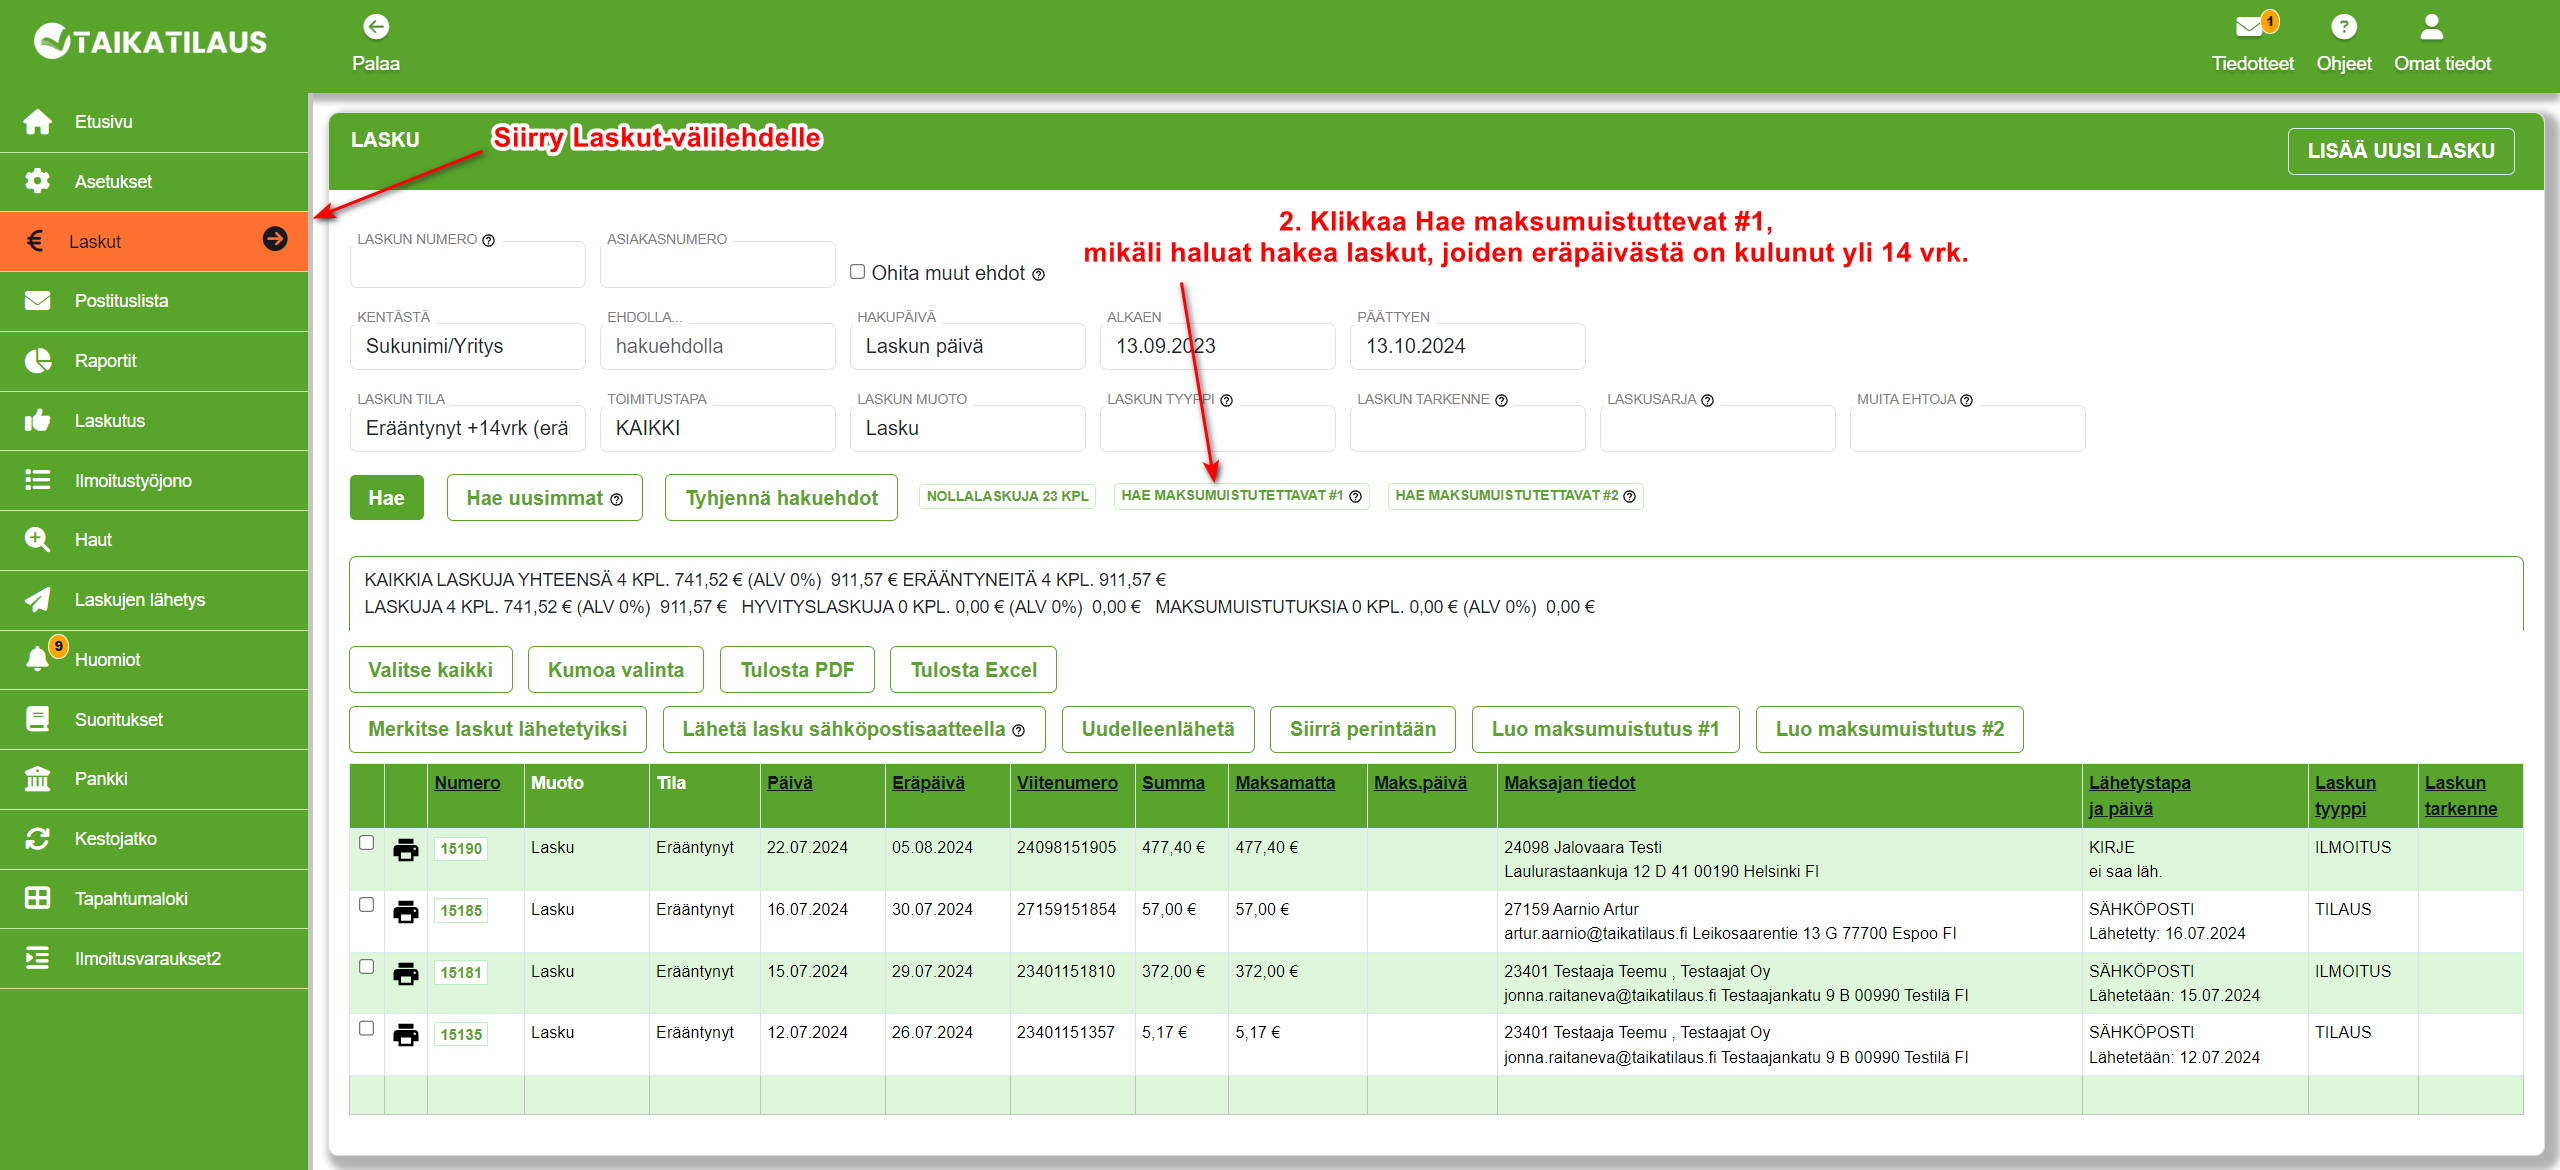Open the Muita ehtoja dropdown

(x=1968, y=428)
